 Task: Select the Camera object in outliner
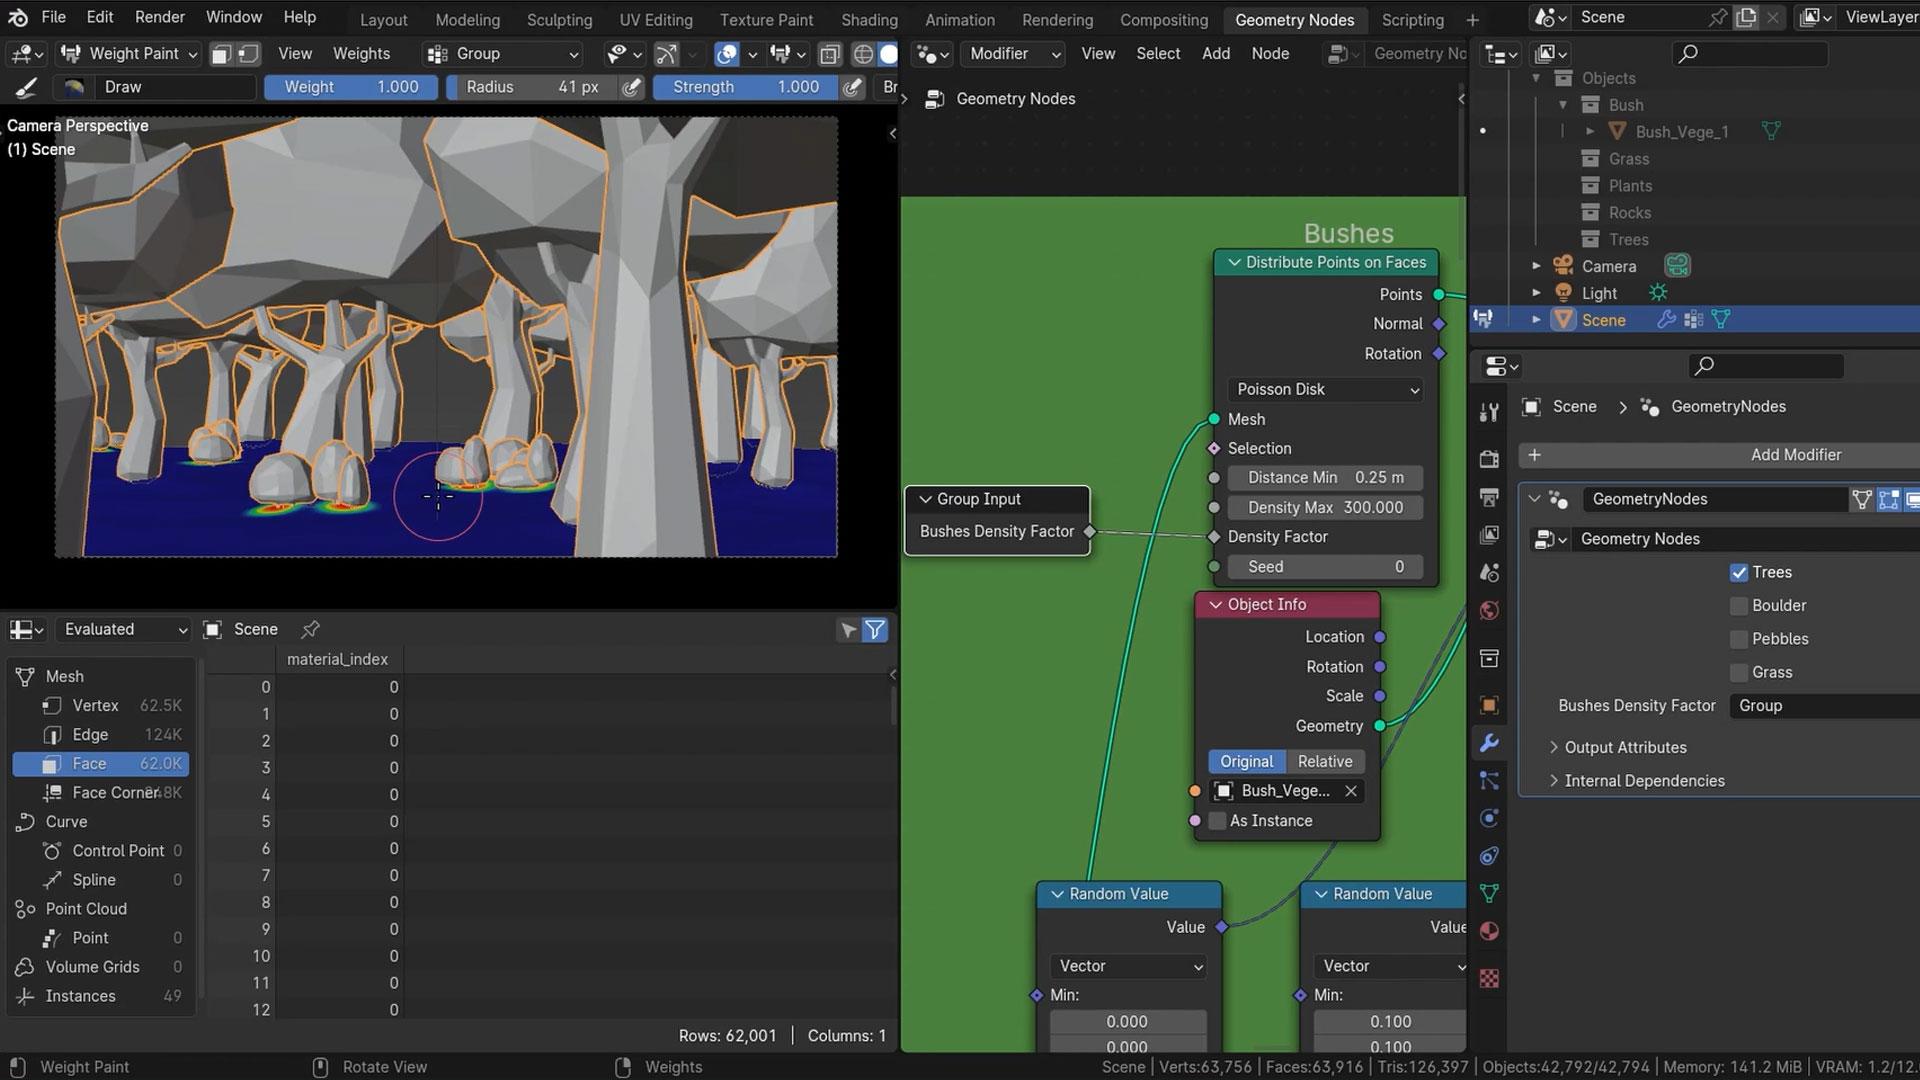(1608, 267)
